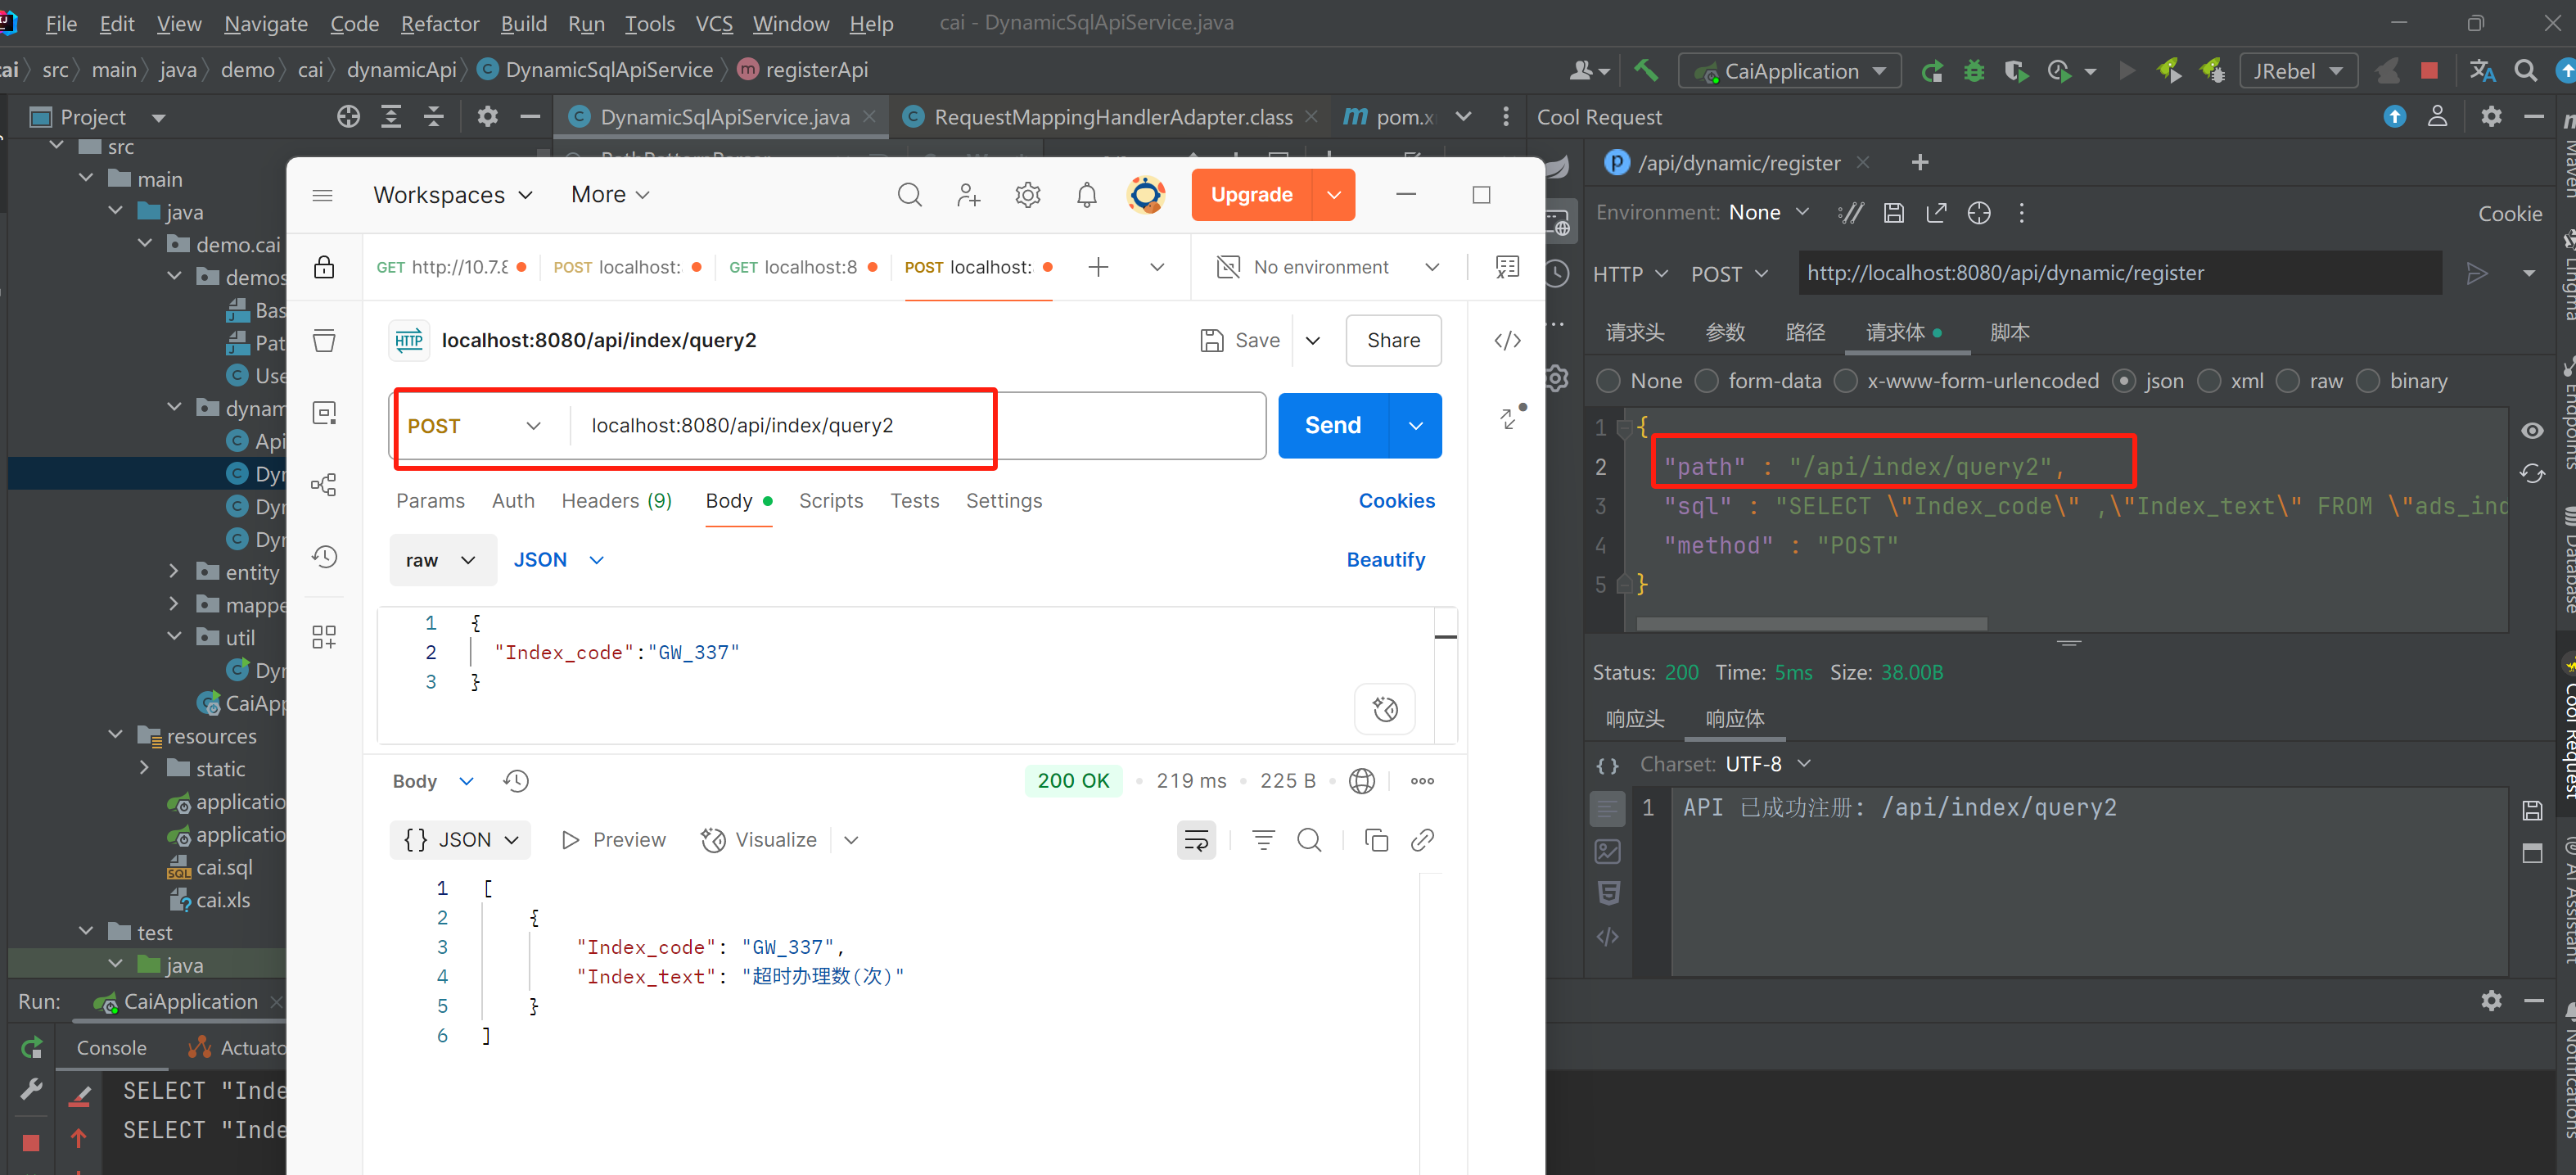Click the Send button in Postman
Image resolution: width=2576 pixels, height=1175 pixels.
[1332, 425]
